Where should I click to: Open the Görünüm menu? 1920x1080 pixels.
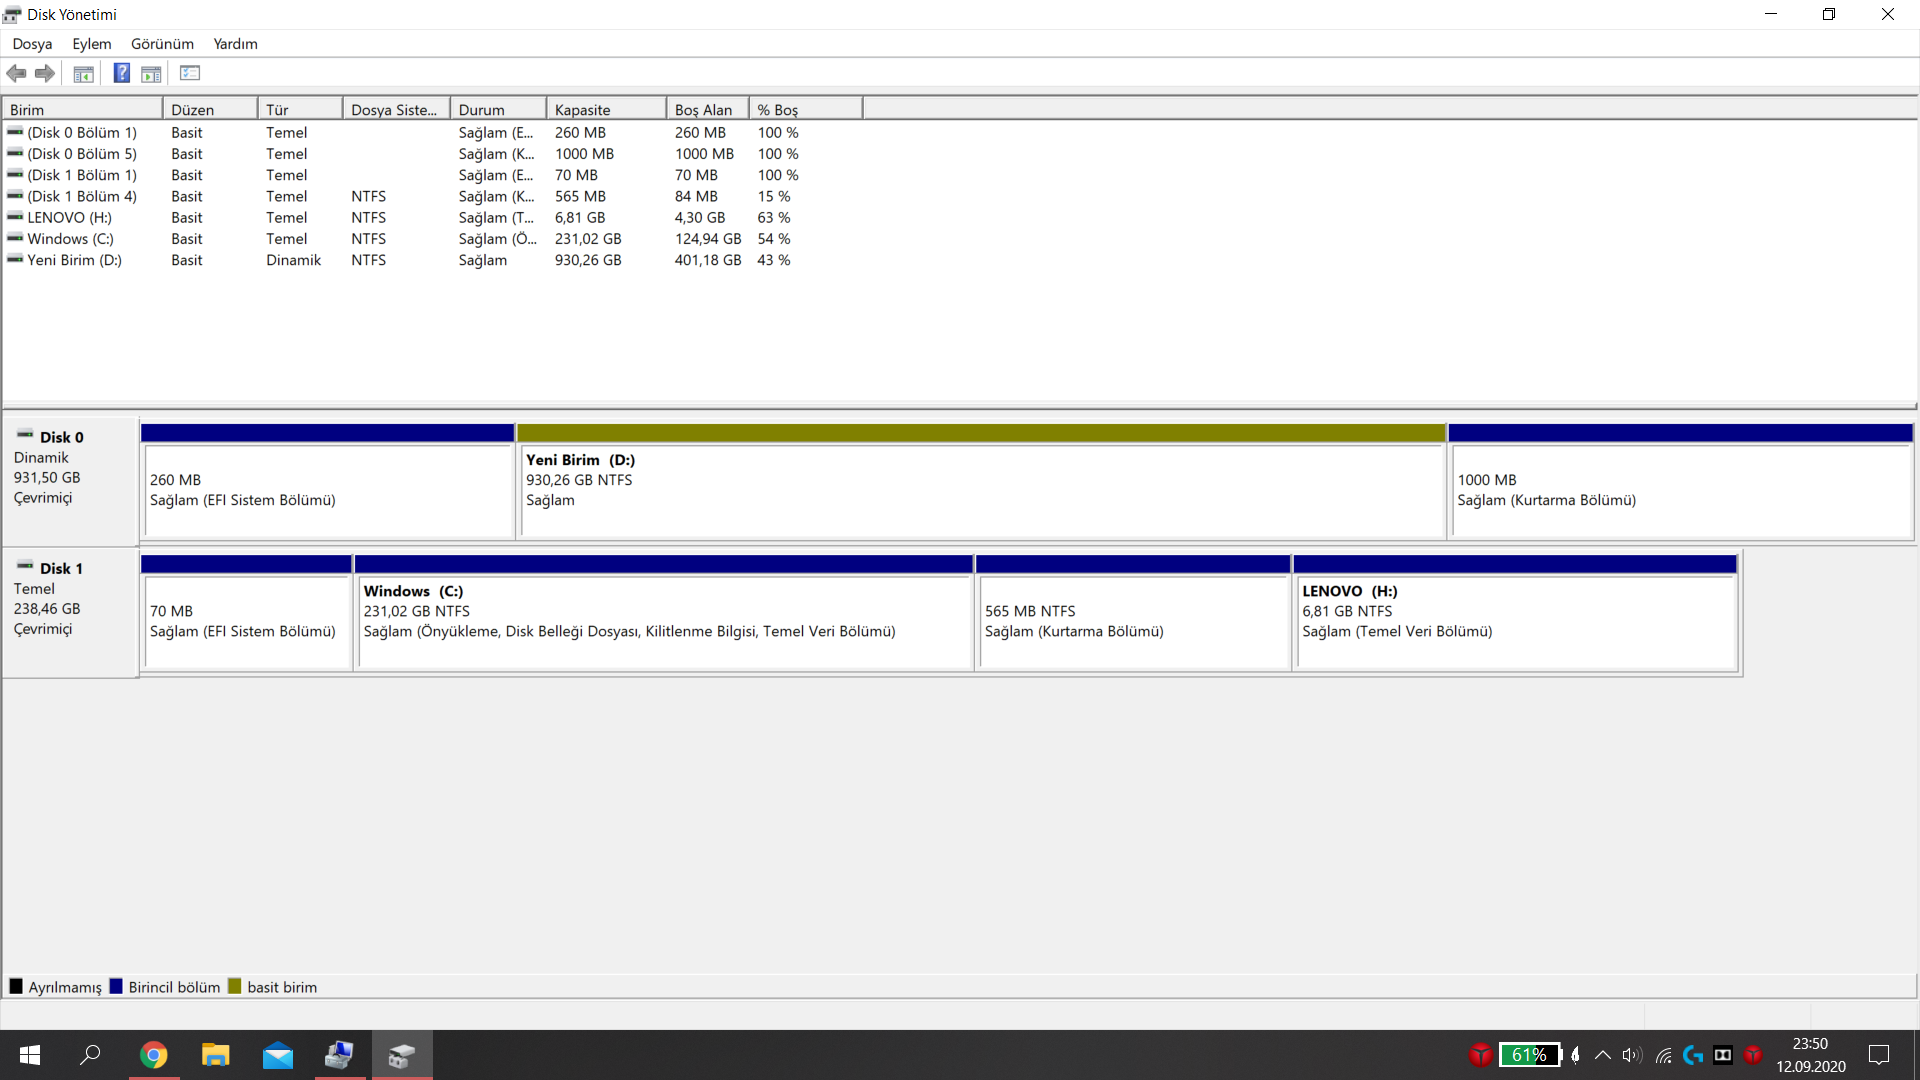[162, 44]
